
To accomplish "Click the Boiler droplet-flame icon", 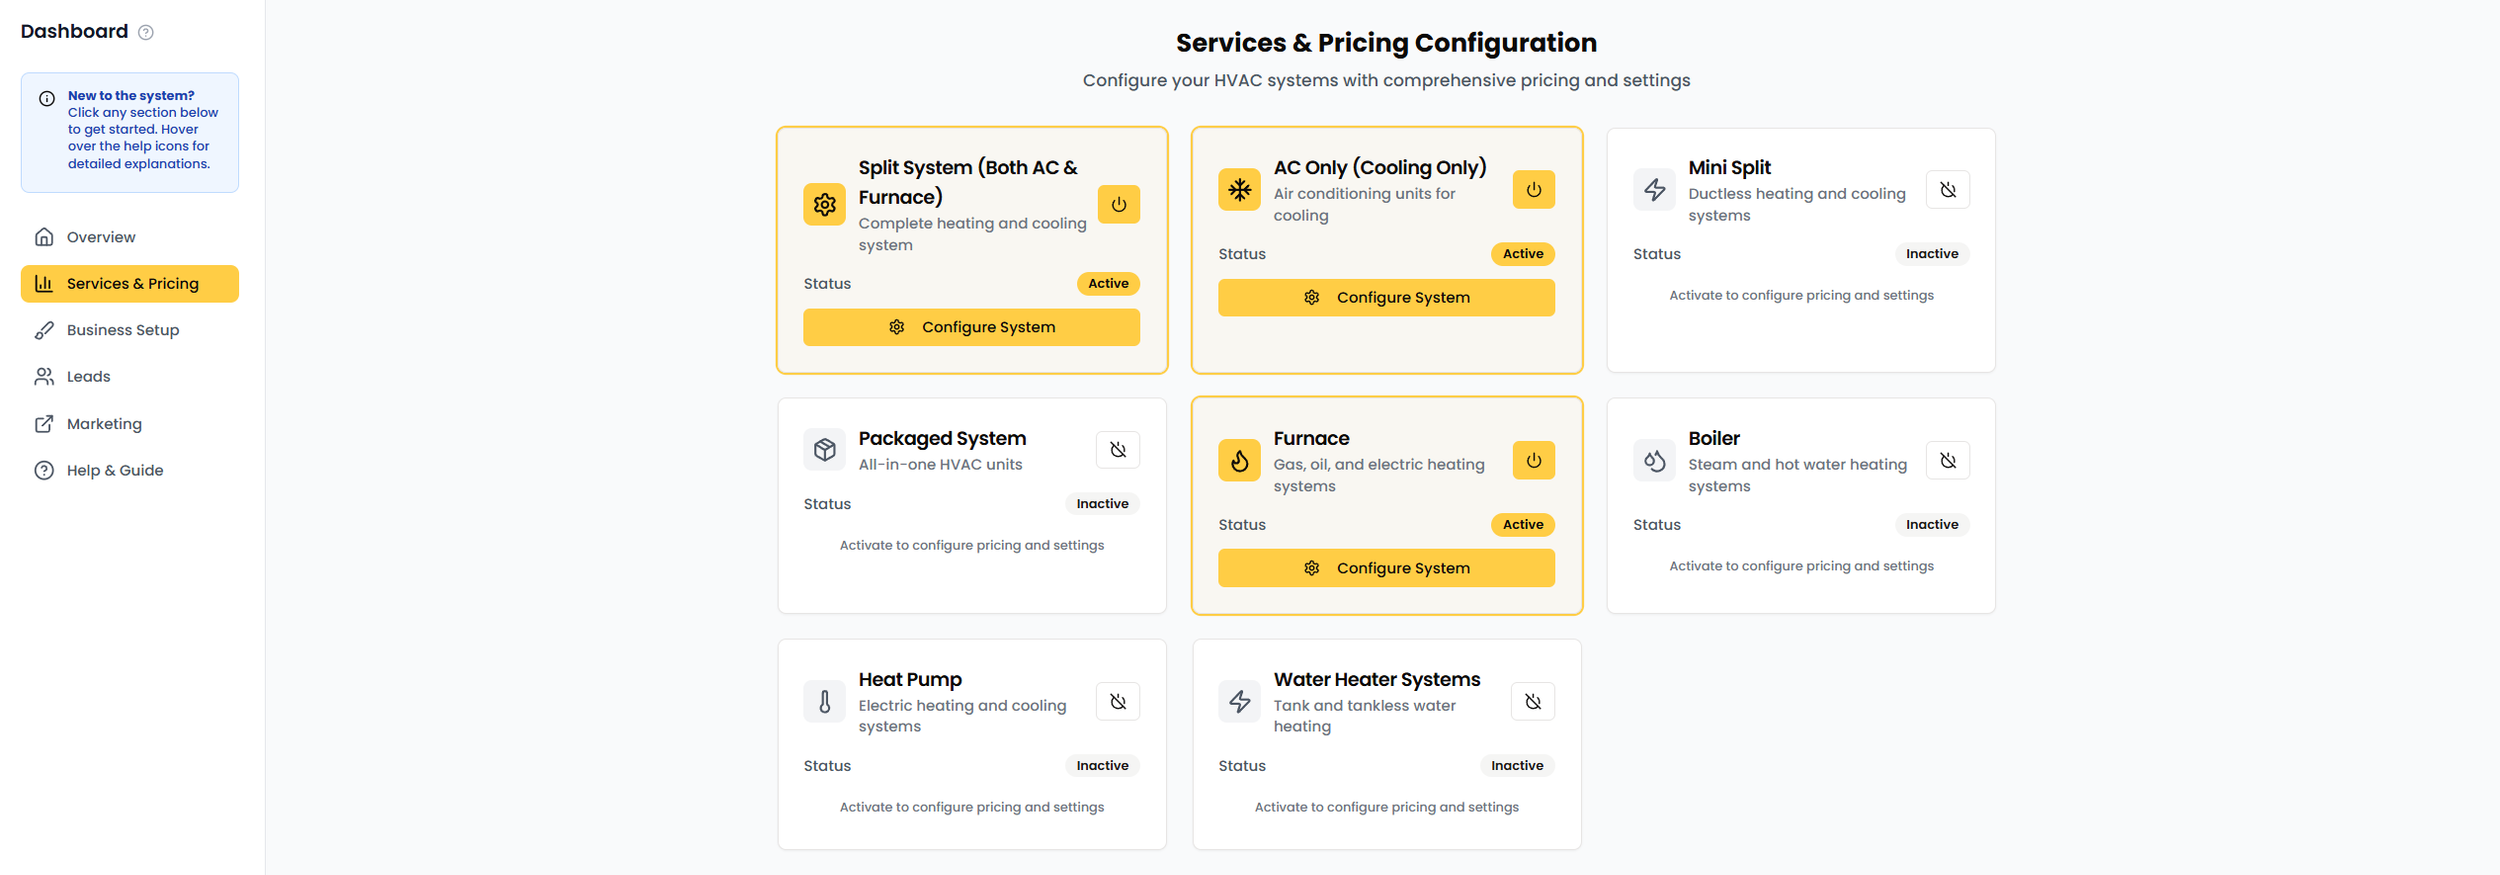I will (1654, 461).
